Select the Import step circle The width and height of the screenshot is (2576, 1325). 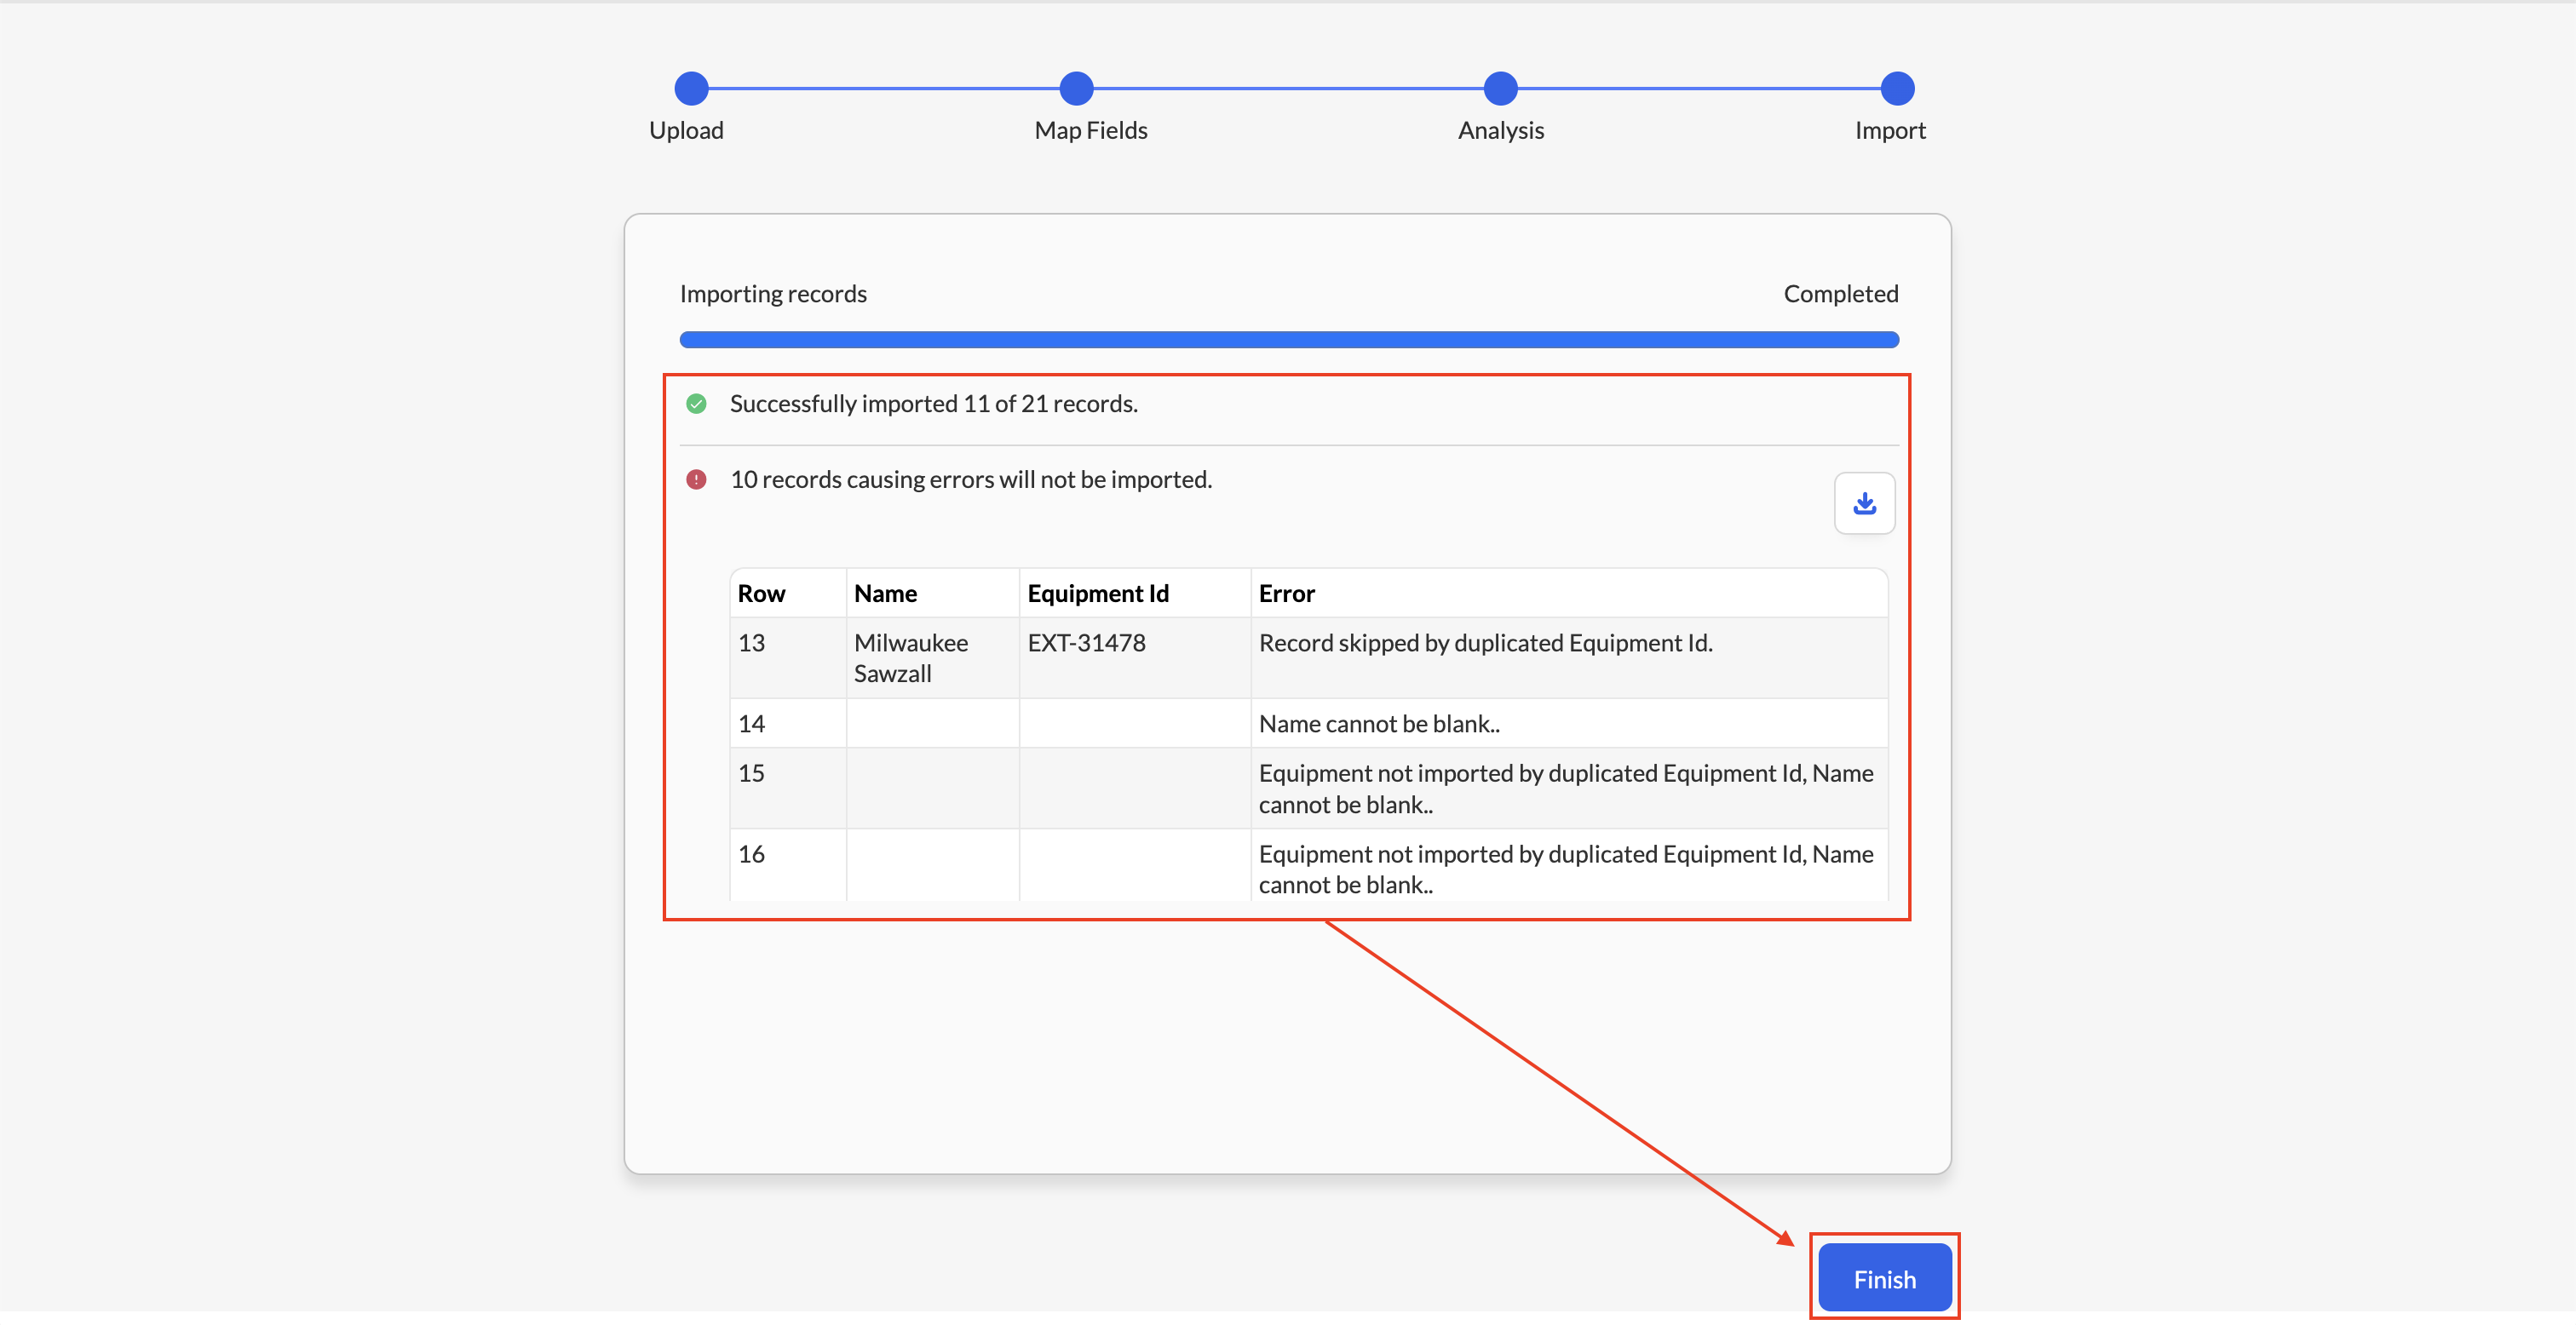coord(1897,88)
